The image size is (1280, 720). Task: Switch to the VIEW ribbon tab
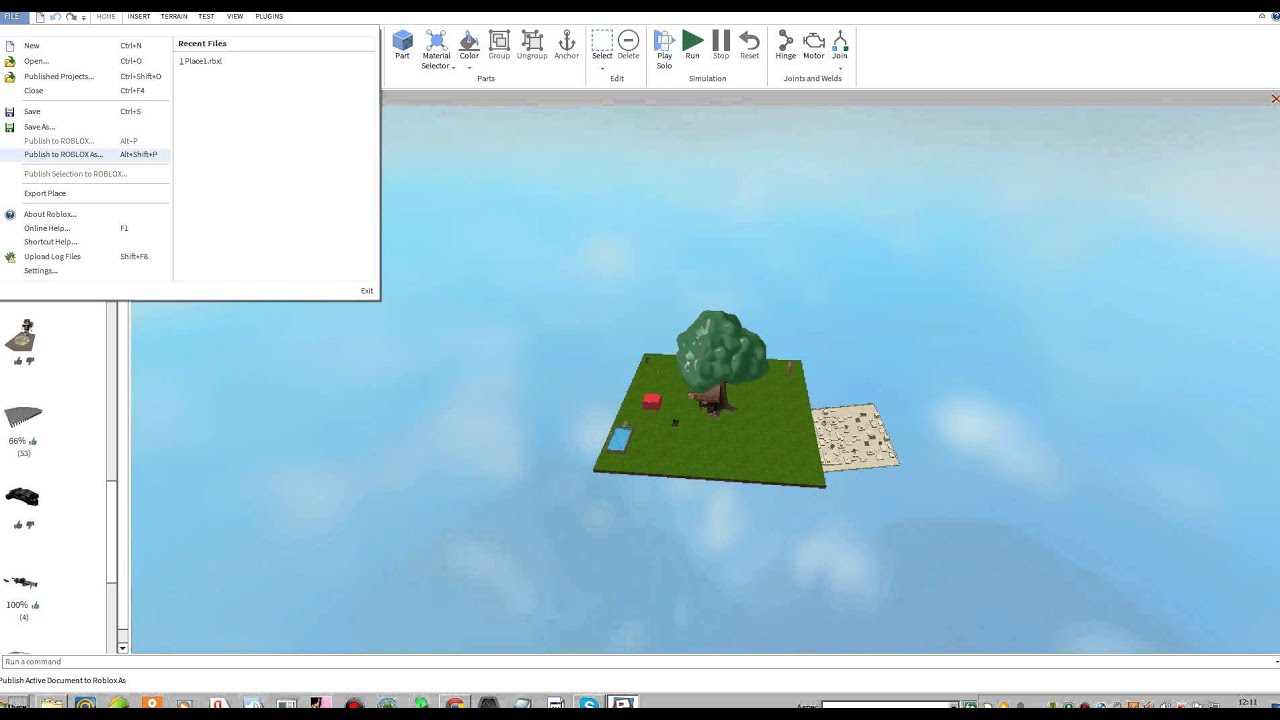[x=235, y=17]
